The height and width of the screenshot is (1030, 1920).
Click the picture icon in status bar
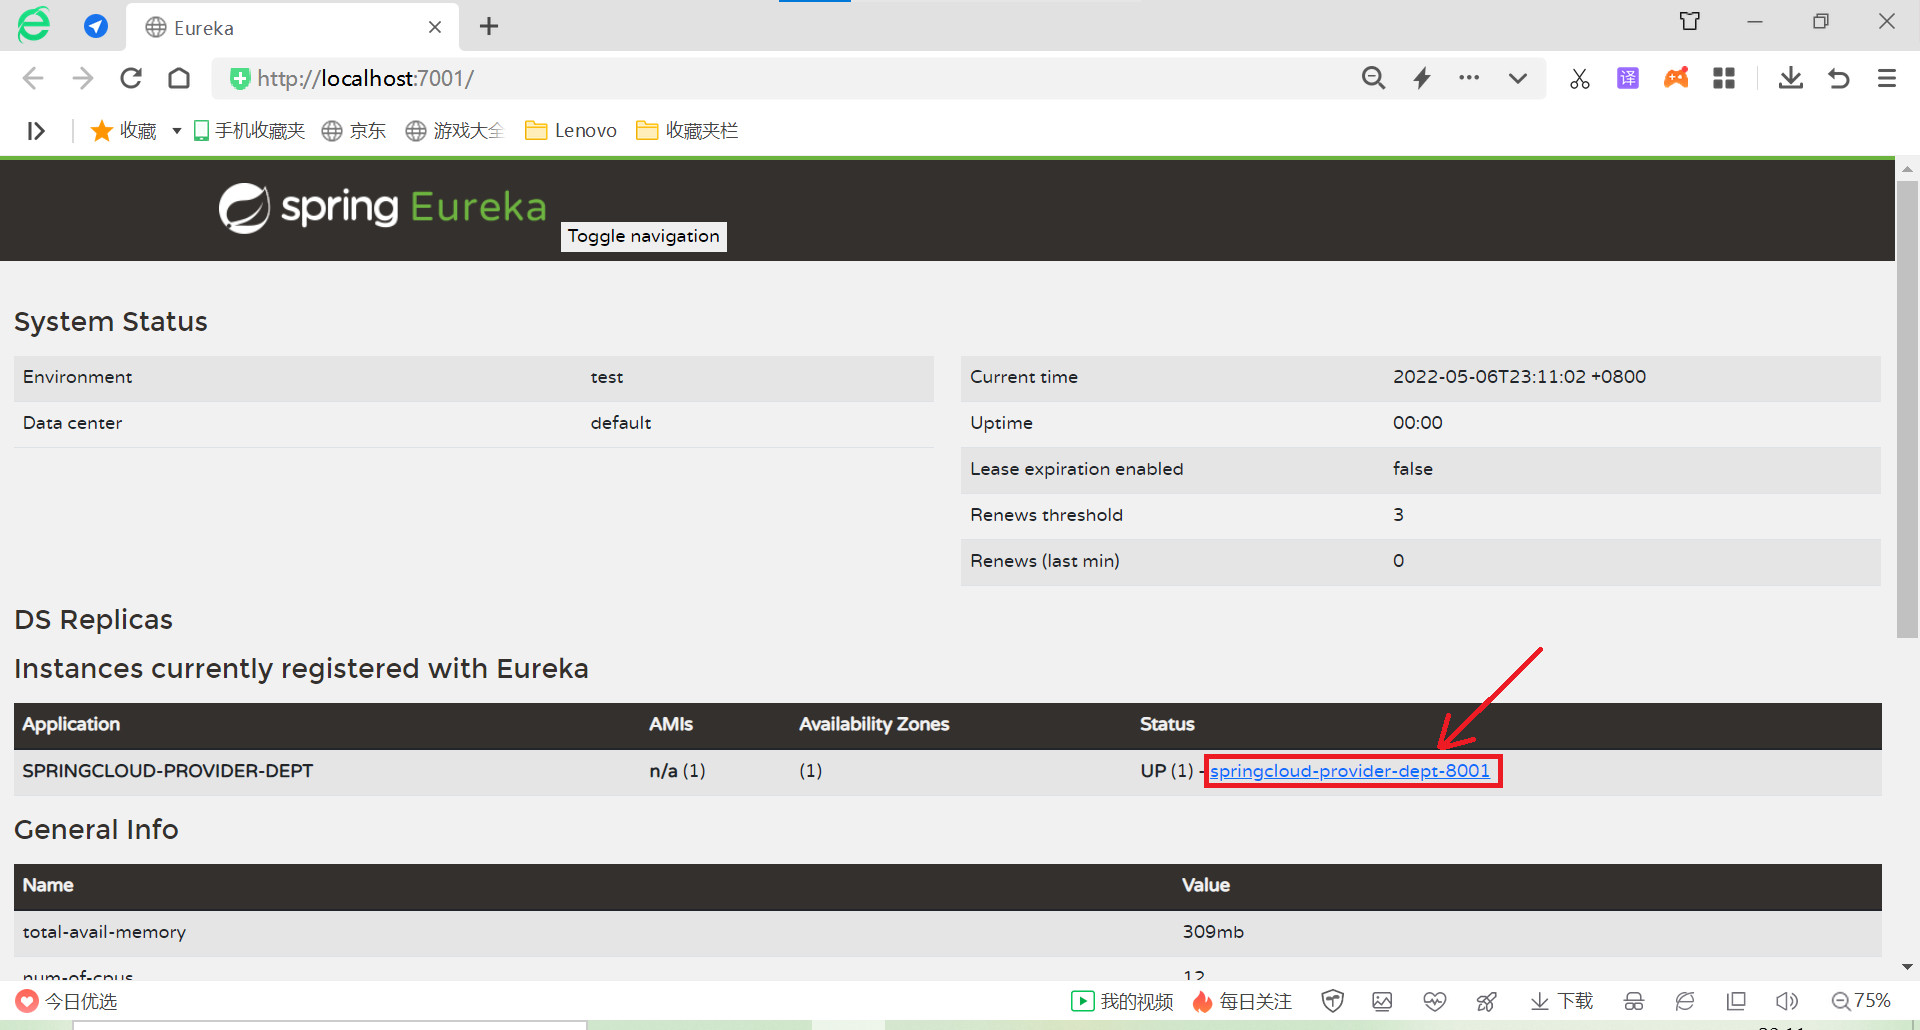(x=1382, y=1001)
